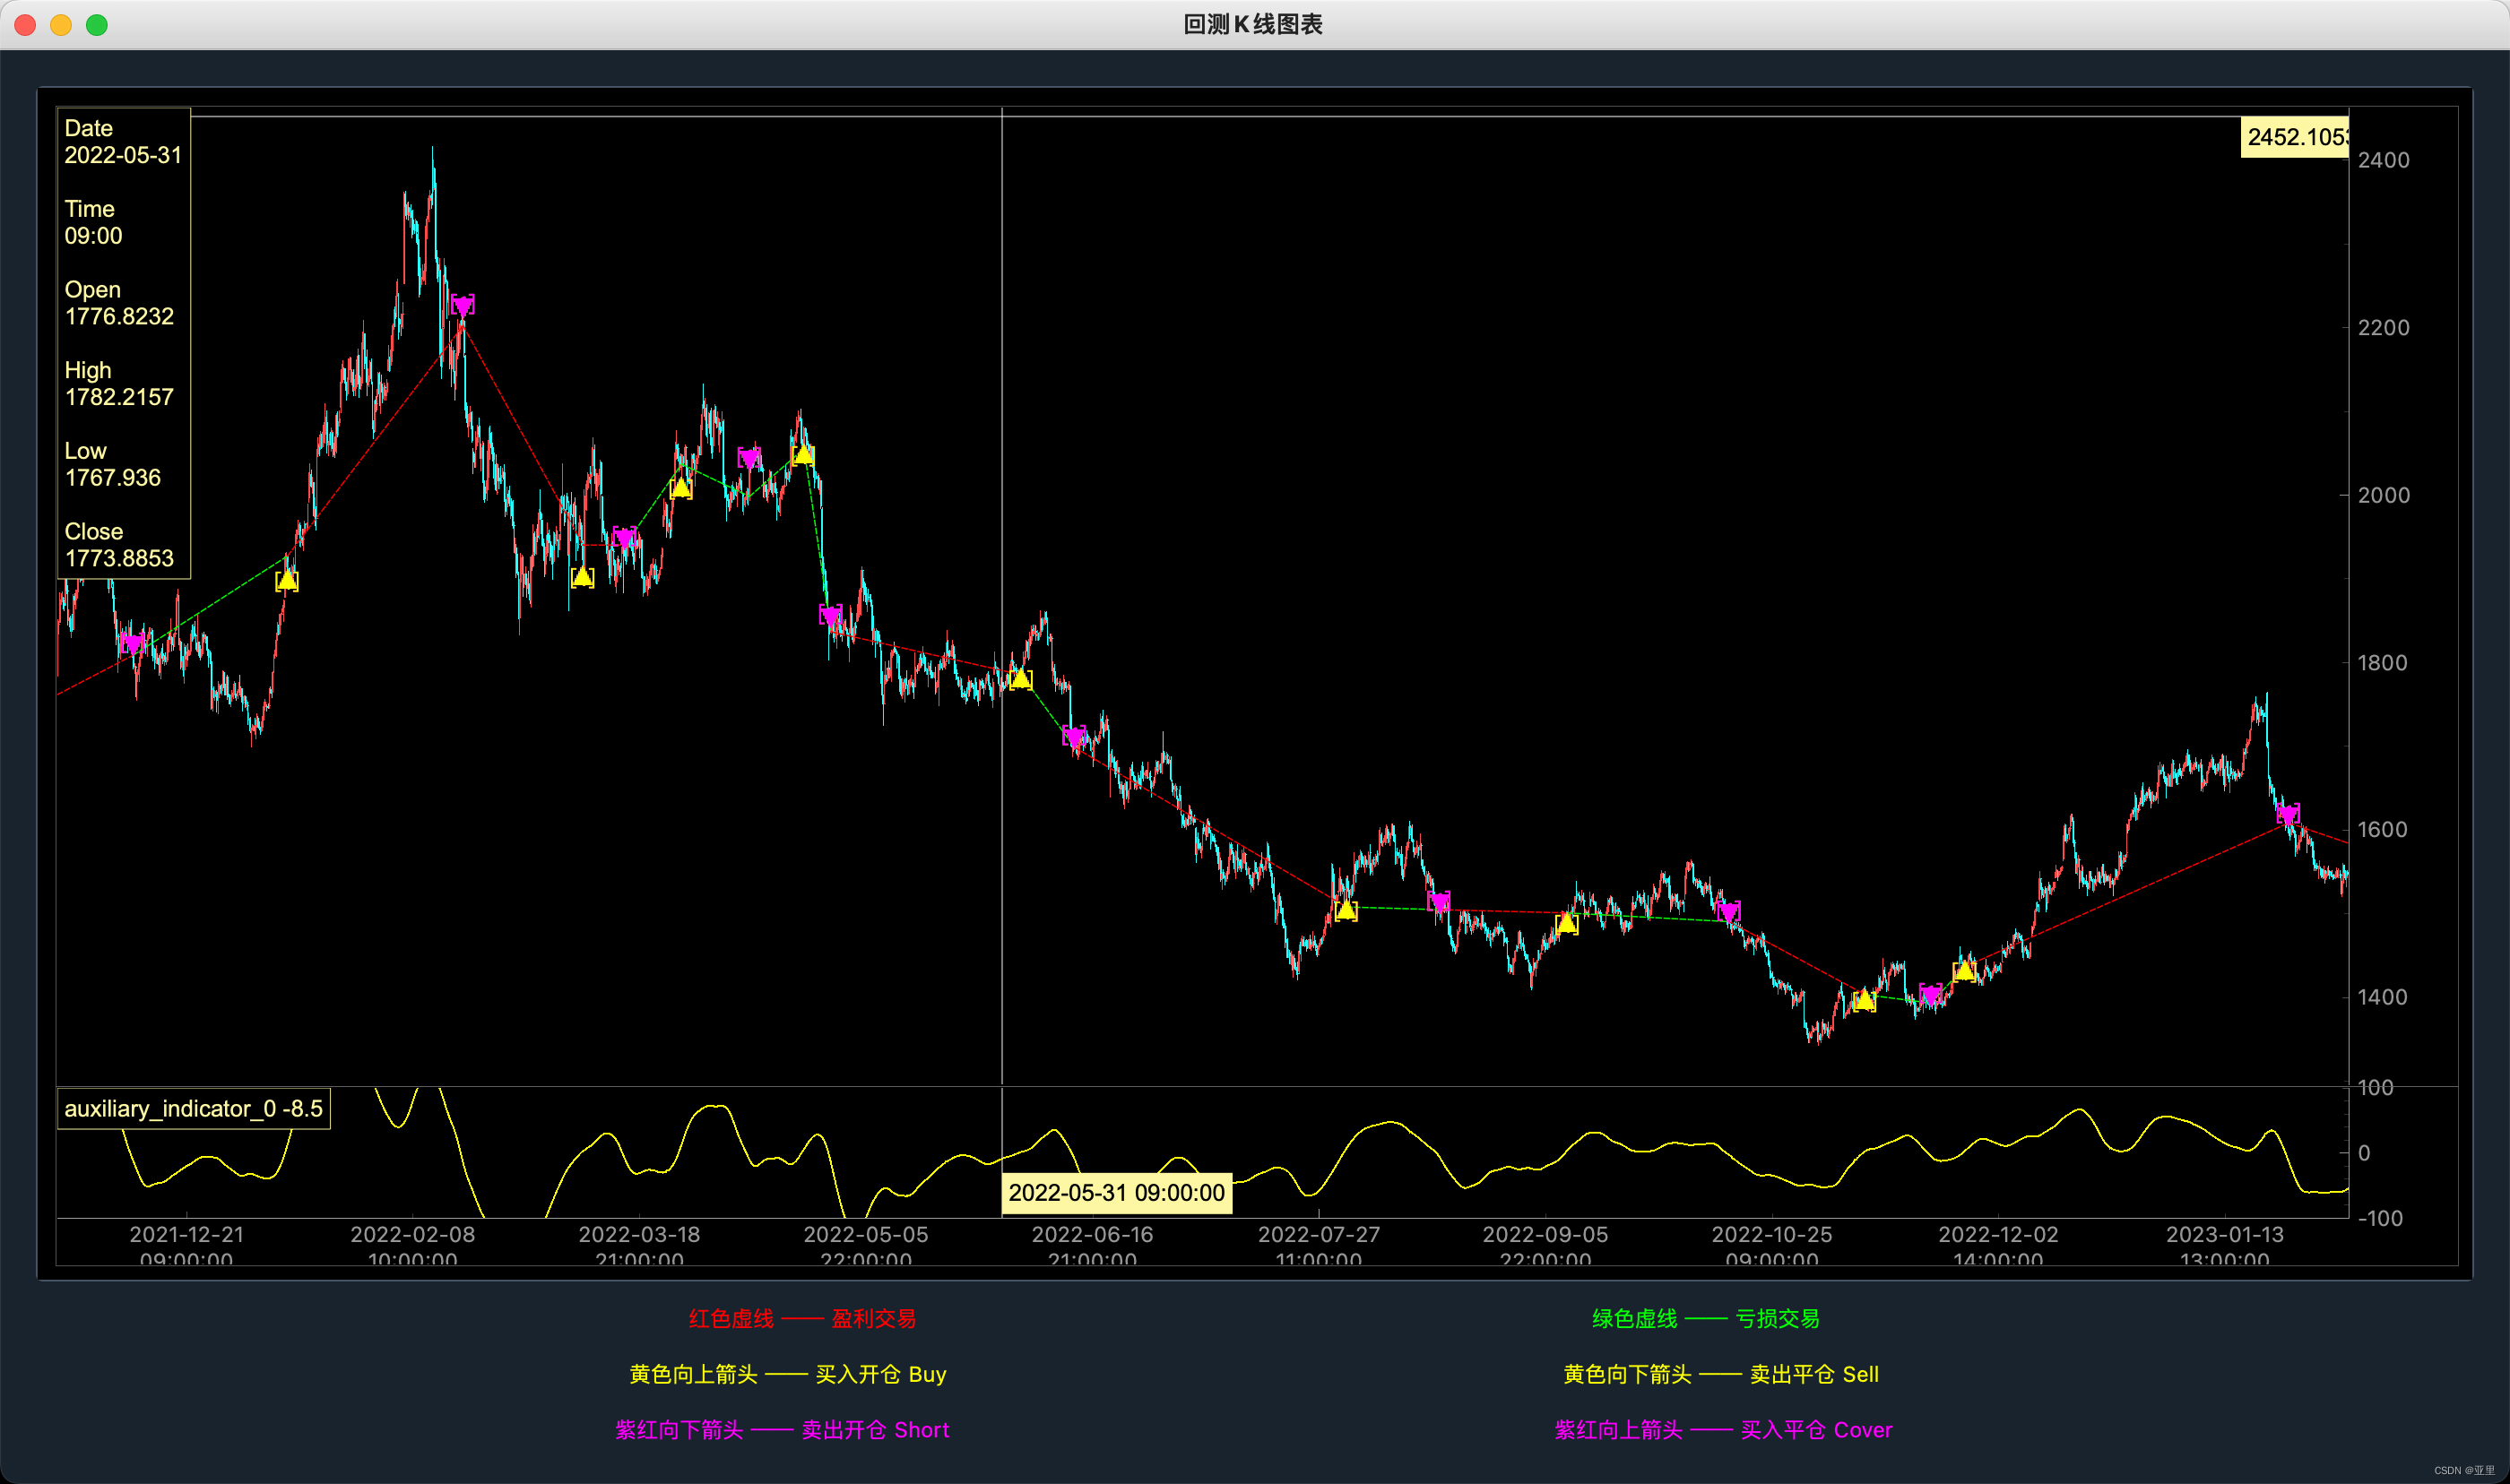Viewport: 2510px width, 1484px height.
Task: Click the 2000 label on the price axis
Action: click(x=2383, y=495)
